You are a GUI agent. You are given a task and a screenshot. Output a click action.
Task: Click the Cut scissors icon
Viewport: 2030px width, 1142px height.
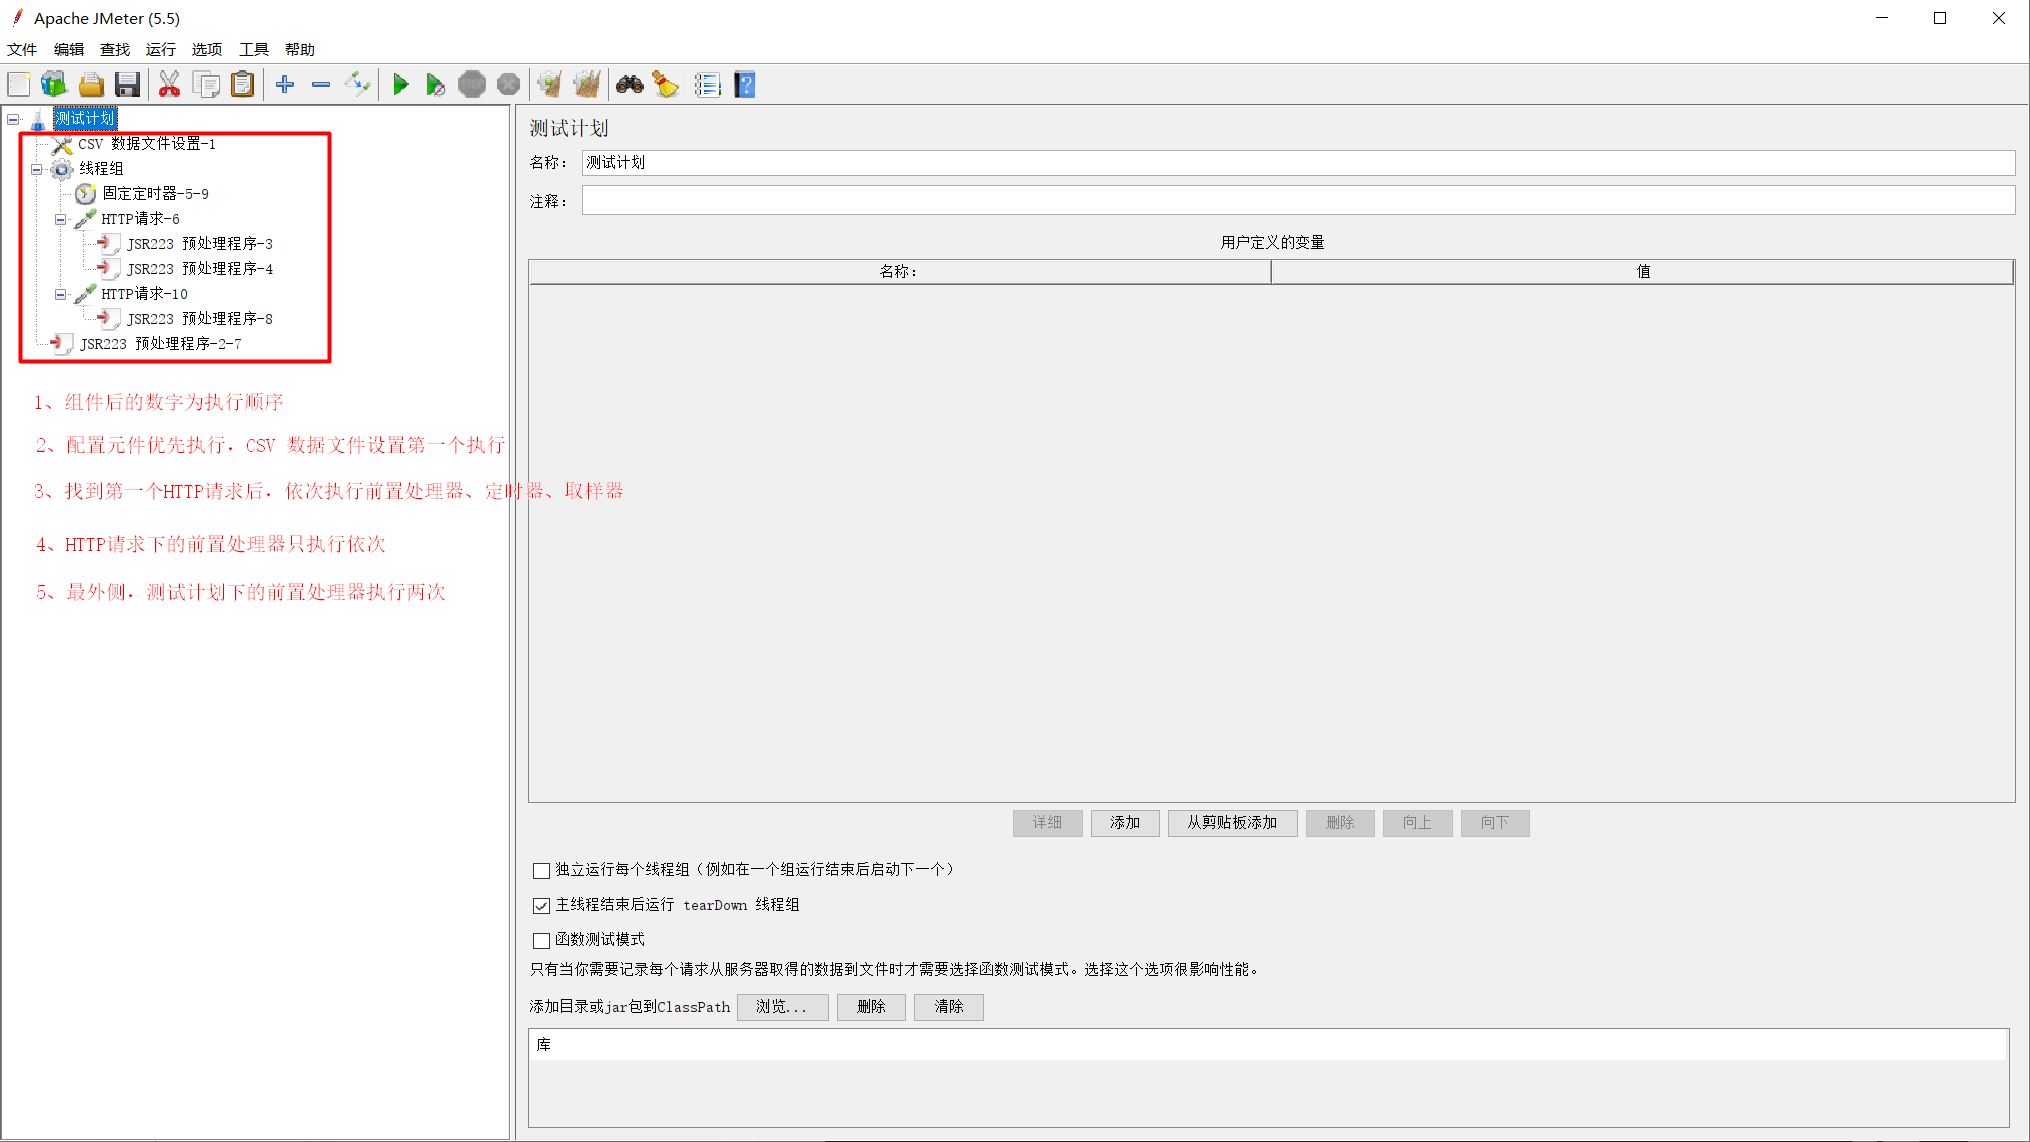[x=169, y=85]
